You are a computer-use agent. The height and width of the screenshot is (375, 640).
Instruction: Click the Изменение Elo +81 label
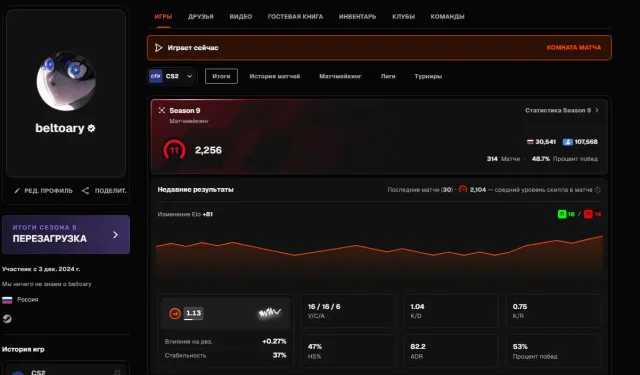tap(185, 214)
